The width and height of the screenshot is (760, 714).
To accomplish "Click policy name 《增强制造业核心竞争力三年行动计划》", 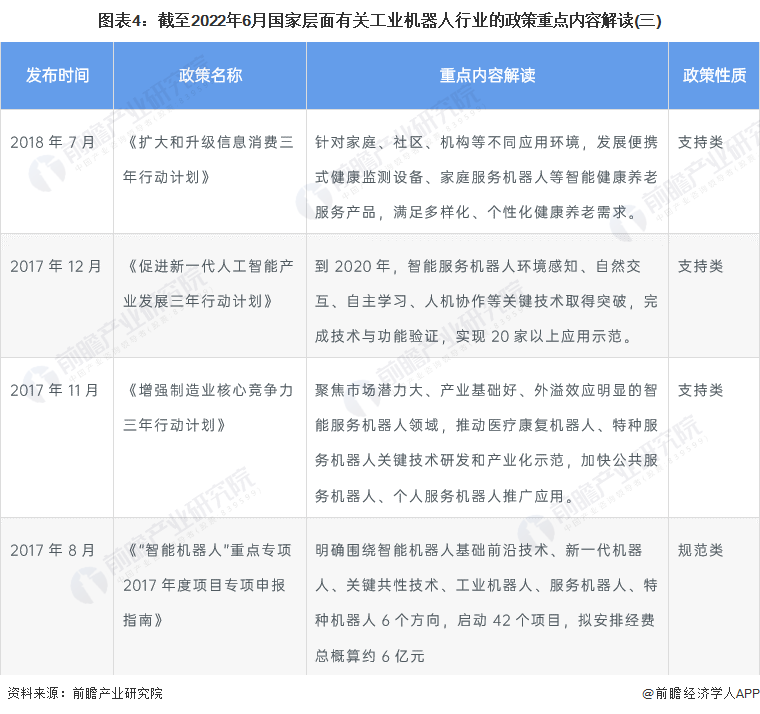I will click(x=208, y=408).
